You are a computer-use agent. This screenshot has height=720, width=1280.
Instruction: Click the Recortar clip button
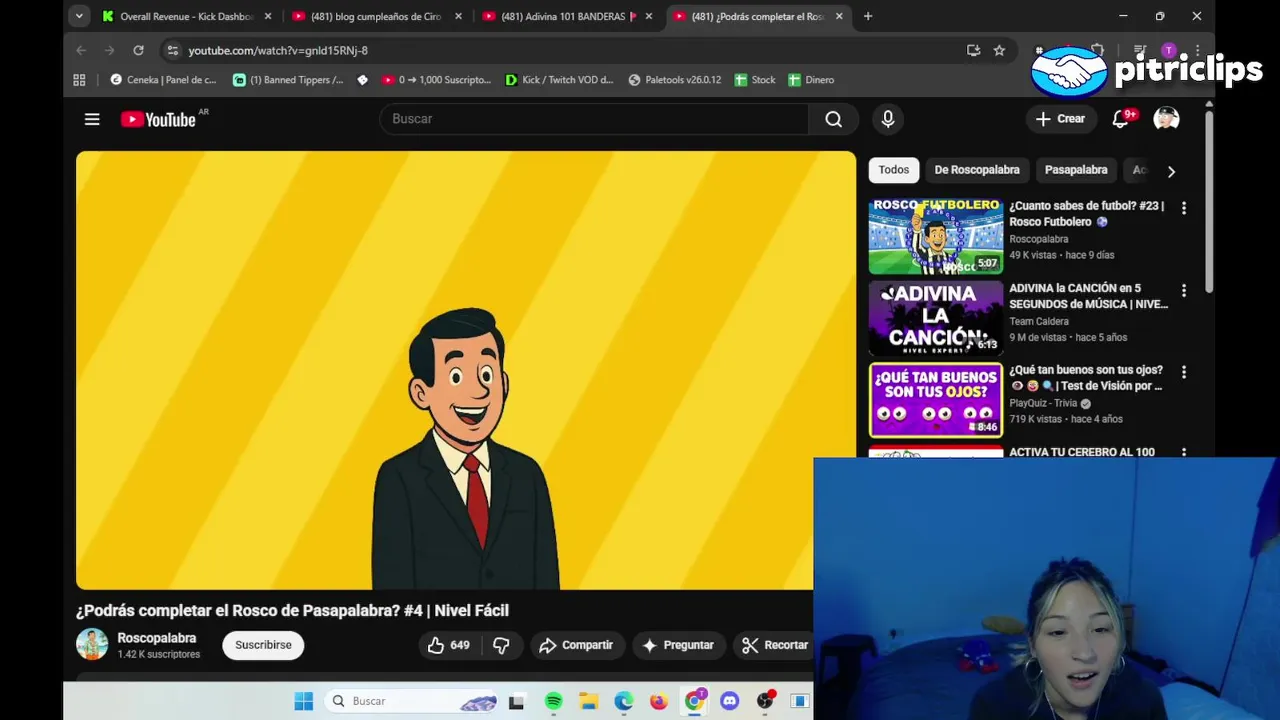775,645
